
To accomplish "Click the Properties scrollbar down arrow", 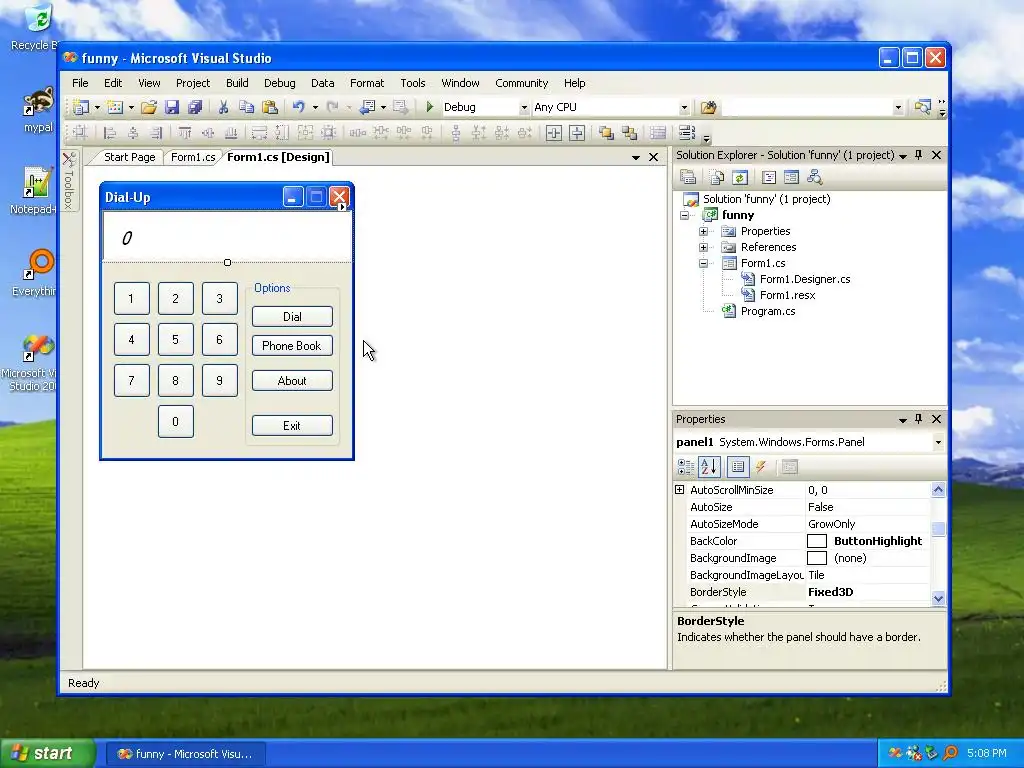I will [938, 598].
